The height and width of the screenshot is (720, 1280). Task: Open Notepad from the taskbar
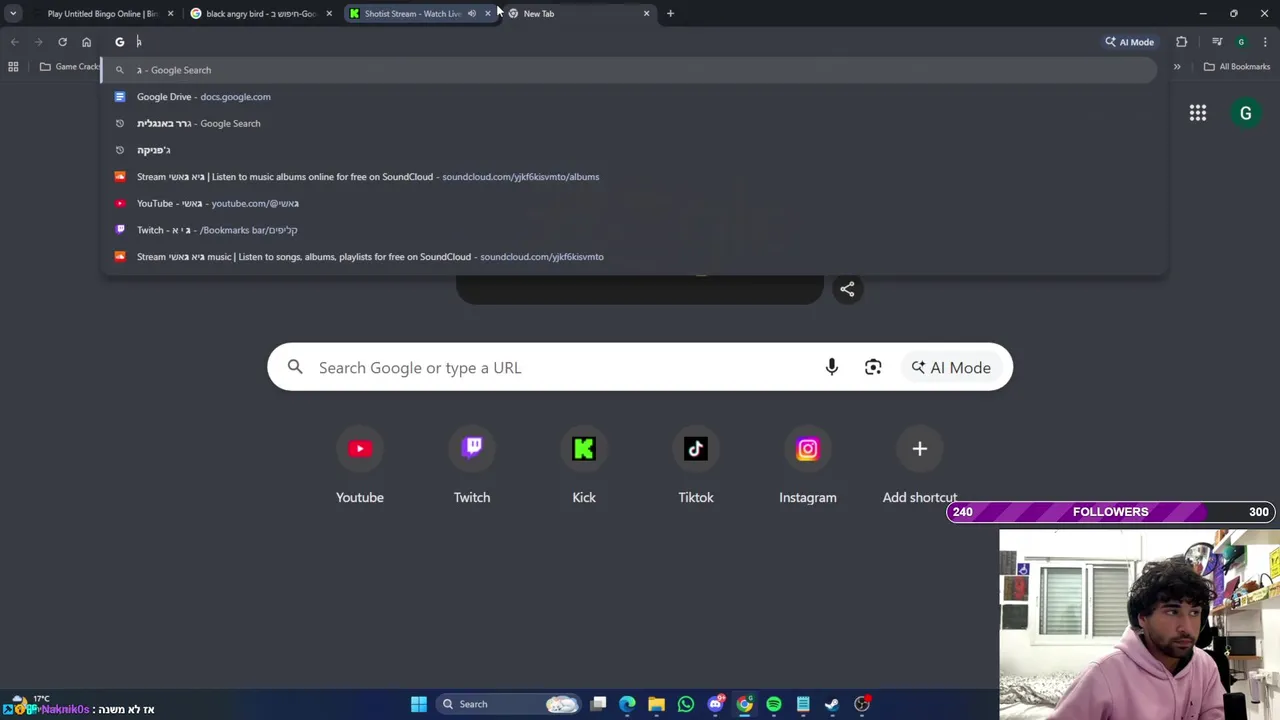click(x=803, y=704)
